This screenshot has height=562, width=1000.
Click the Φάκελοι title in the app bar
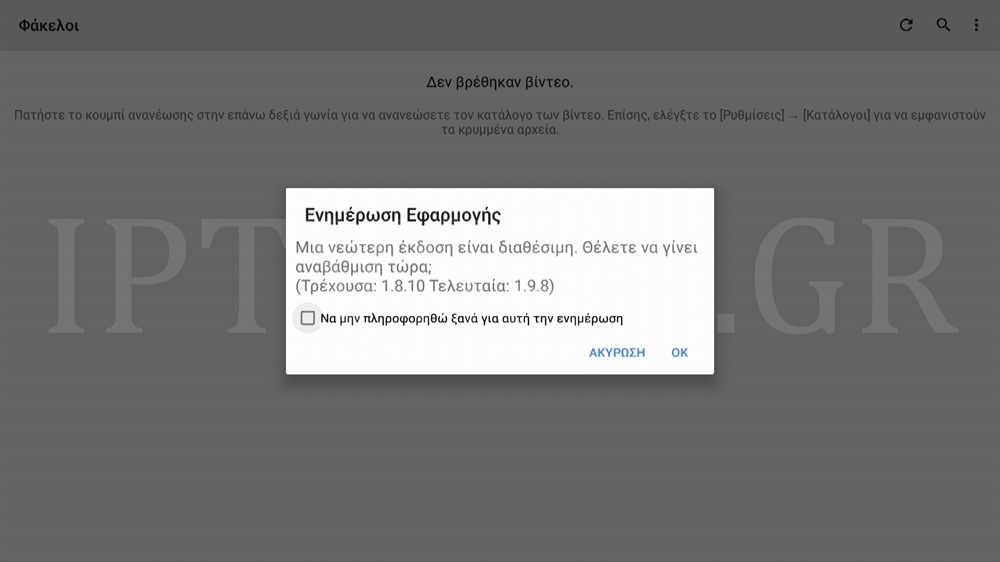pos(48,26)
